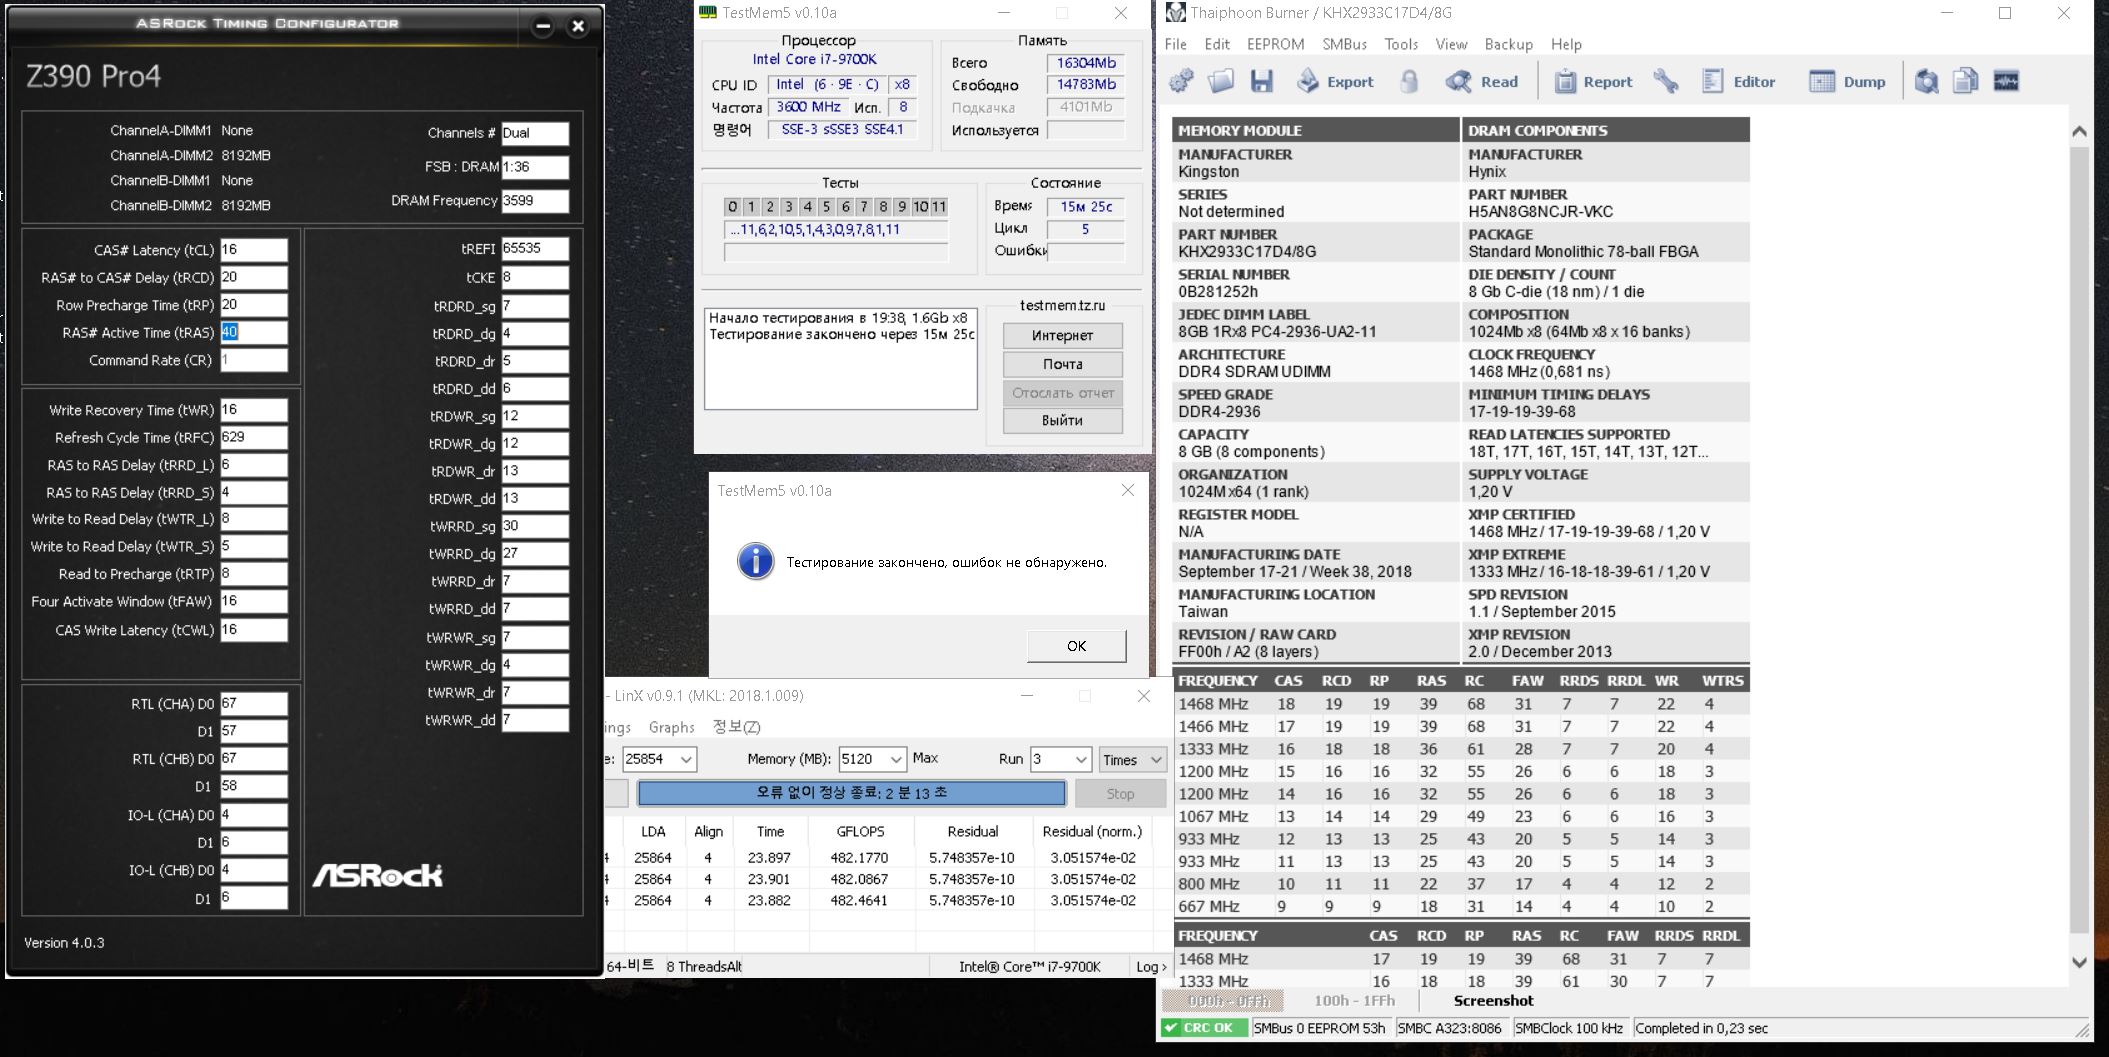
Task: Open Thaiphoon Burner settings gears icon
Action: coord(1181,82)
